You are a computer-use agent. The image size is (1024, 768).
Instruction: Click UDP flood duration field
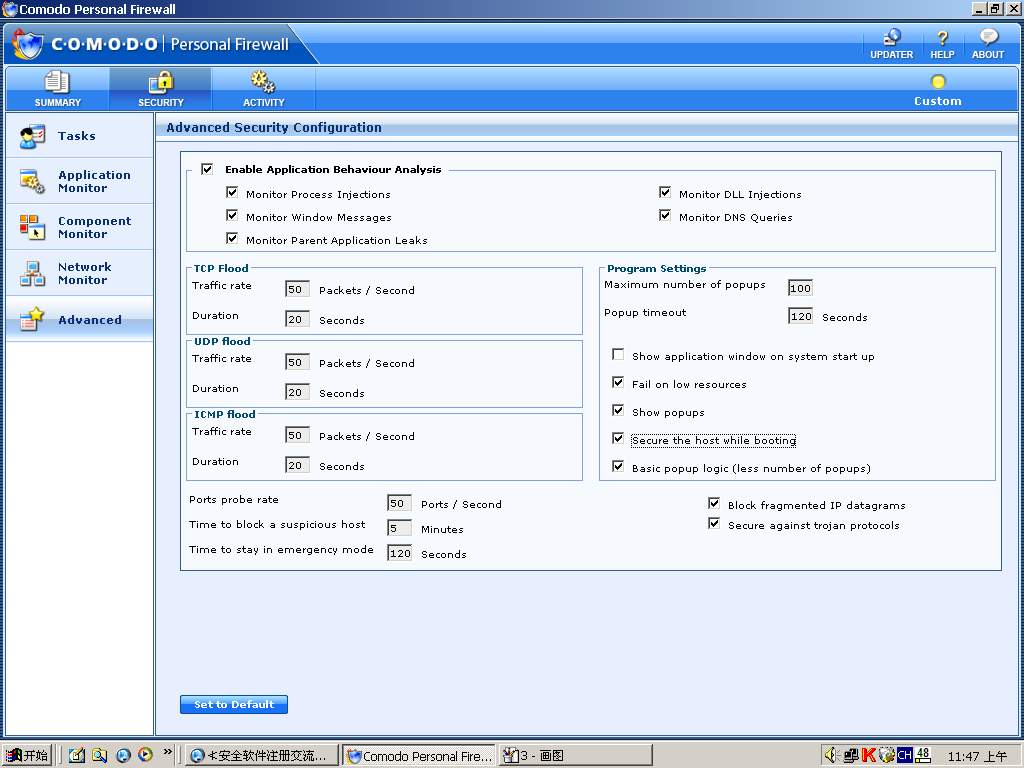pyautogui.click(x=297, y=392)
